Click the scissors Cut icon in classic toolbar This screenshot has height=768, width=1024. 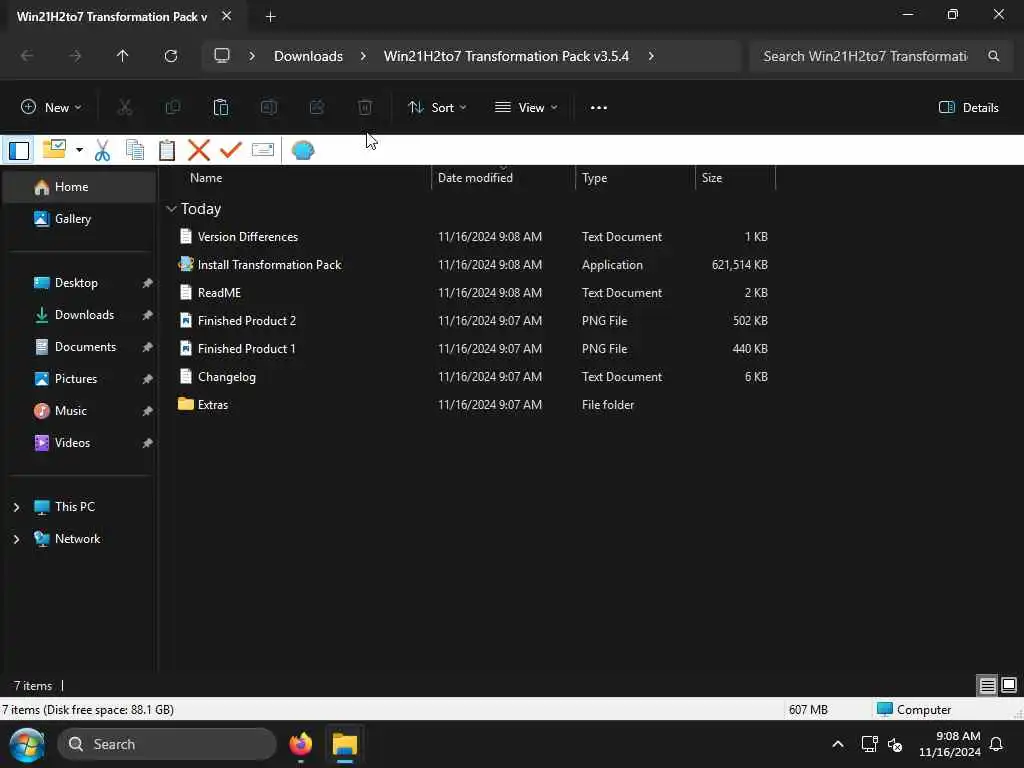[x=103, y=150]
